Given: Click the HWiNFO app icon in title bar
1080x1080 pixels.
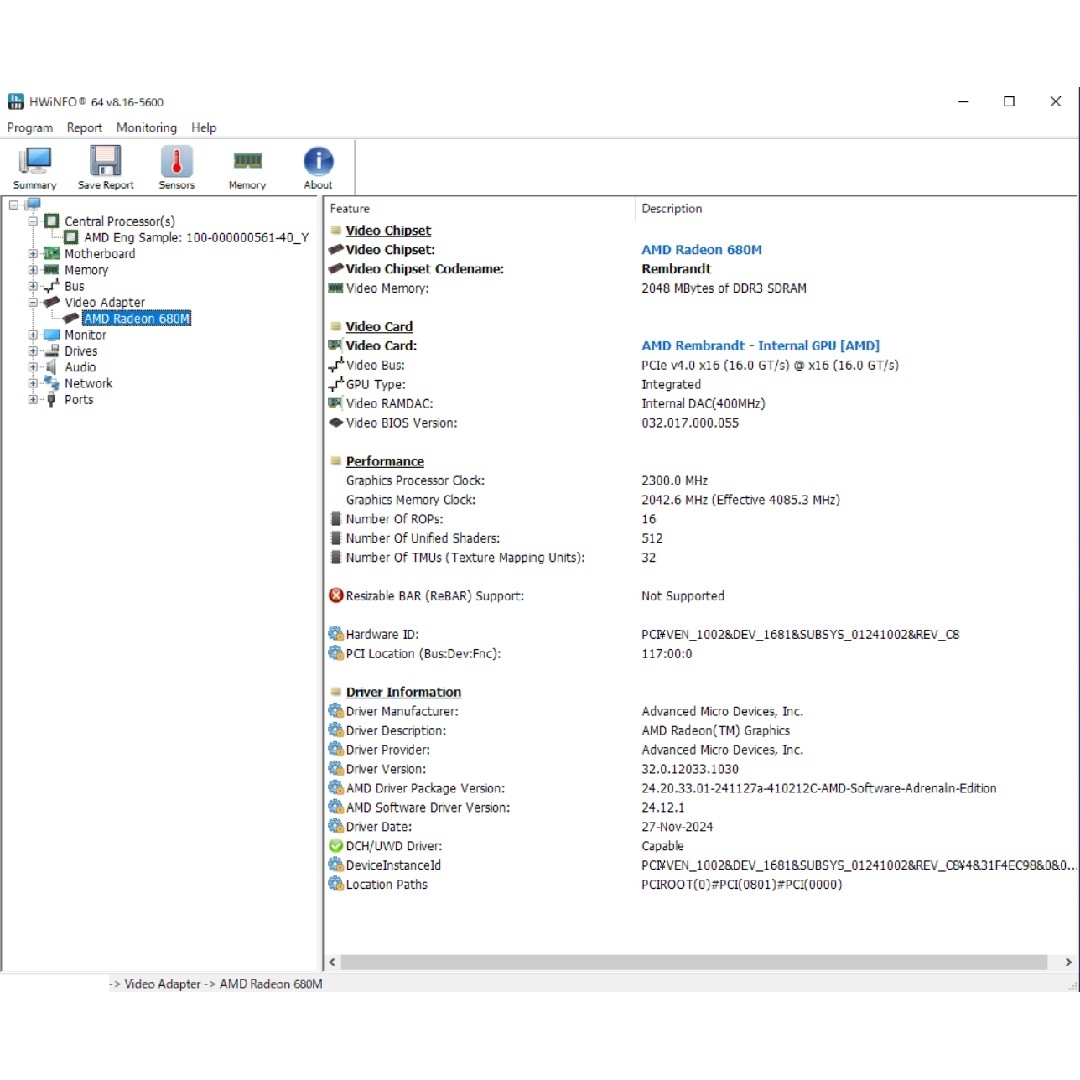Looking at the screenshot, I should click(x=16, y=101).
